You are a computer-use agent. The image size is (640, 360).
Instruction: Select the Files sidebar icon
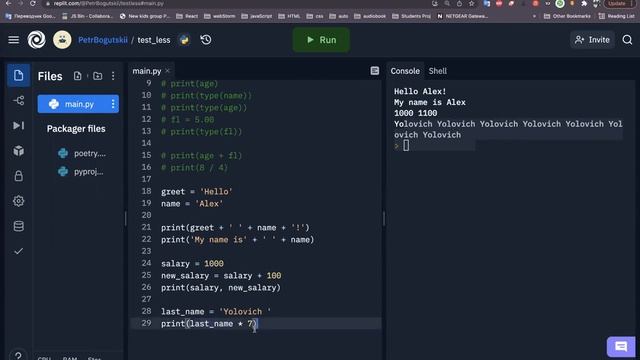(18, 75)
